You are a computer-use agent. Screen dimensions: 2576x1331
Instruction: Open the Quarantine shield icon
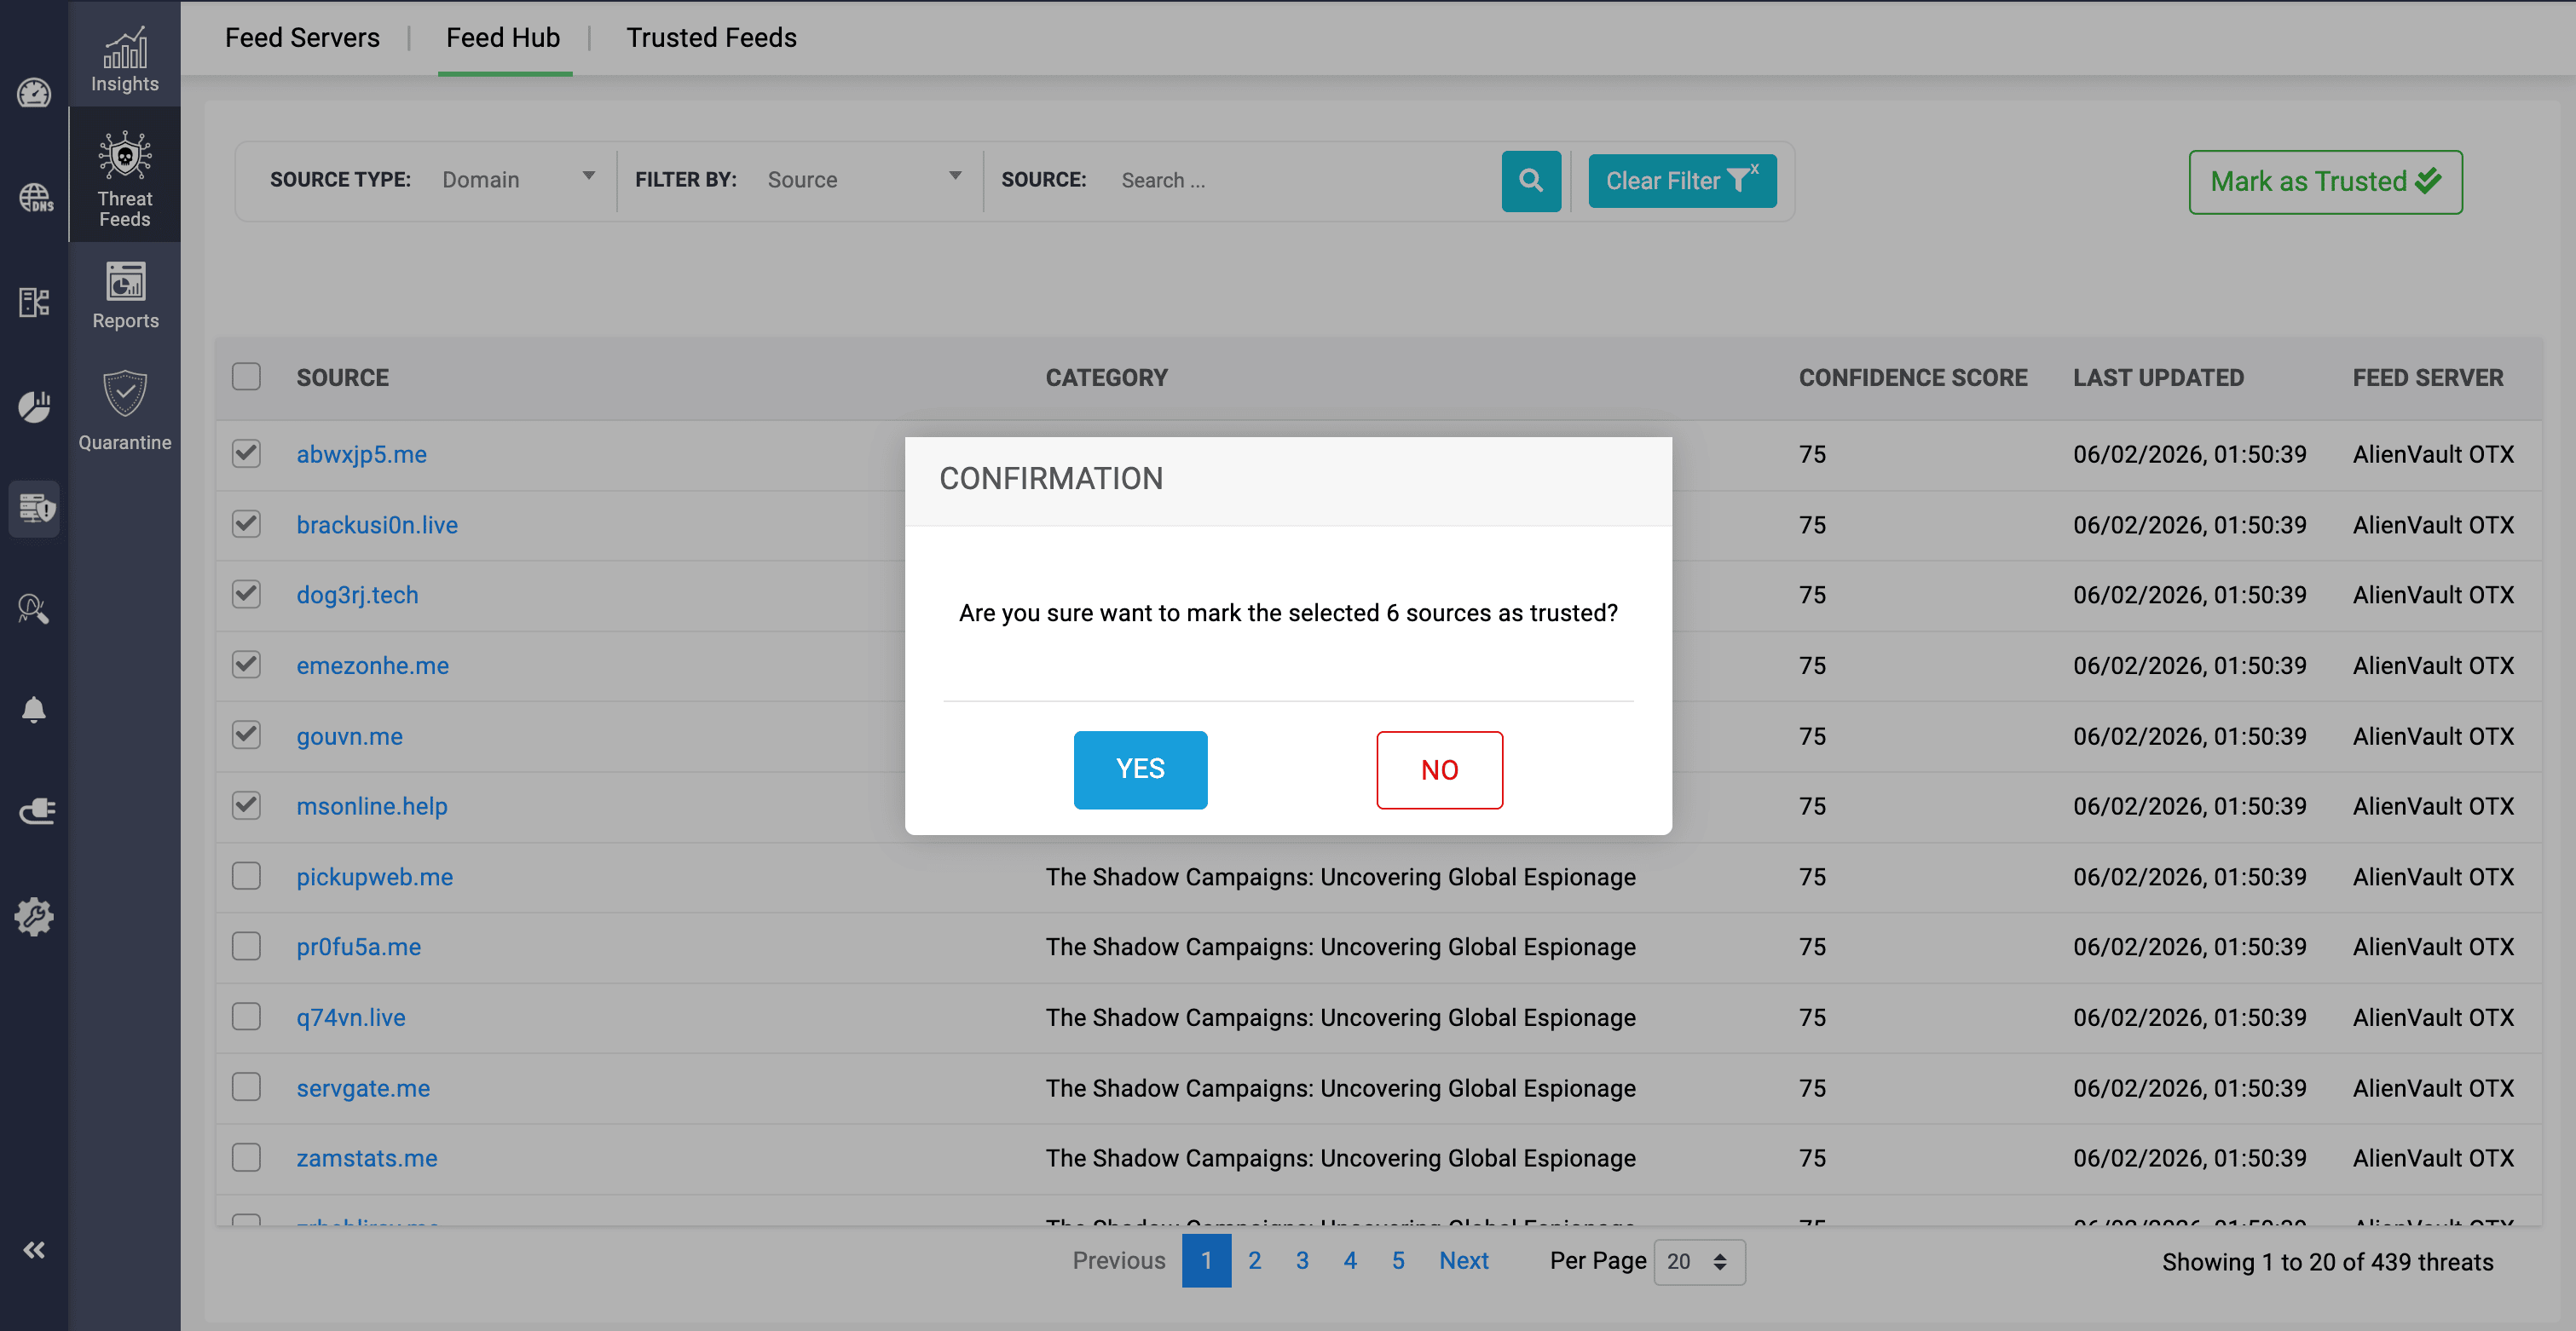pos(125,410)
